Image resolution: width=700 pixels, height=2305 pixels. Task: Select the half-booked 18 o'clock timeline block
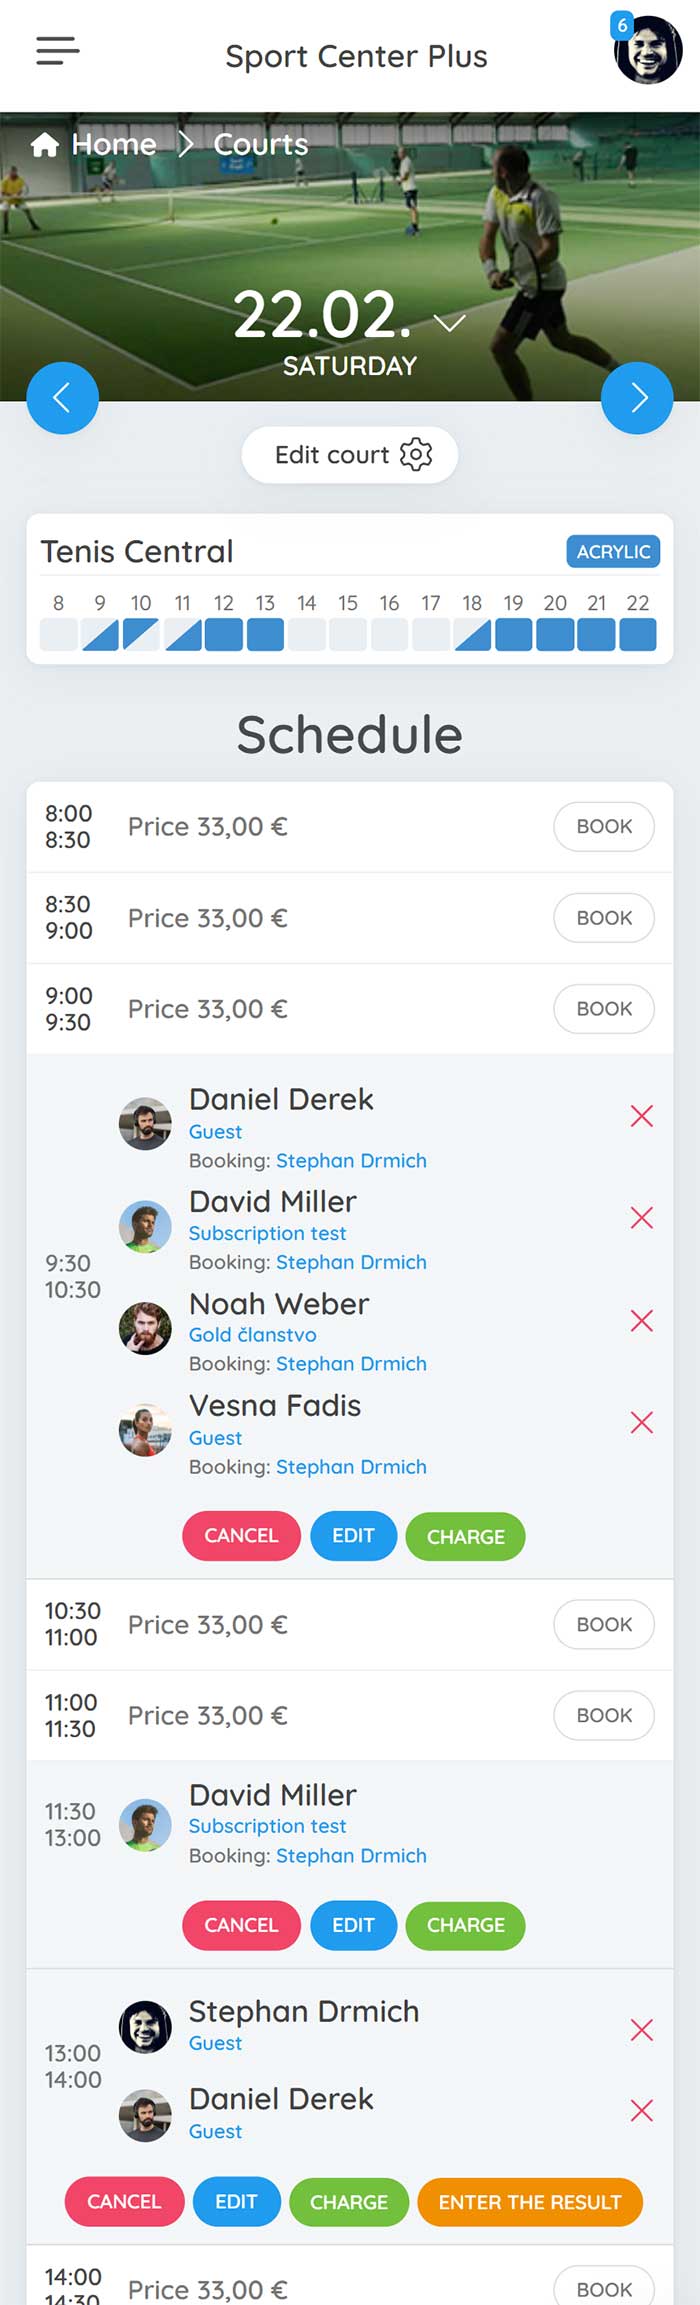point(472,635)
